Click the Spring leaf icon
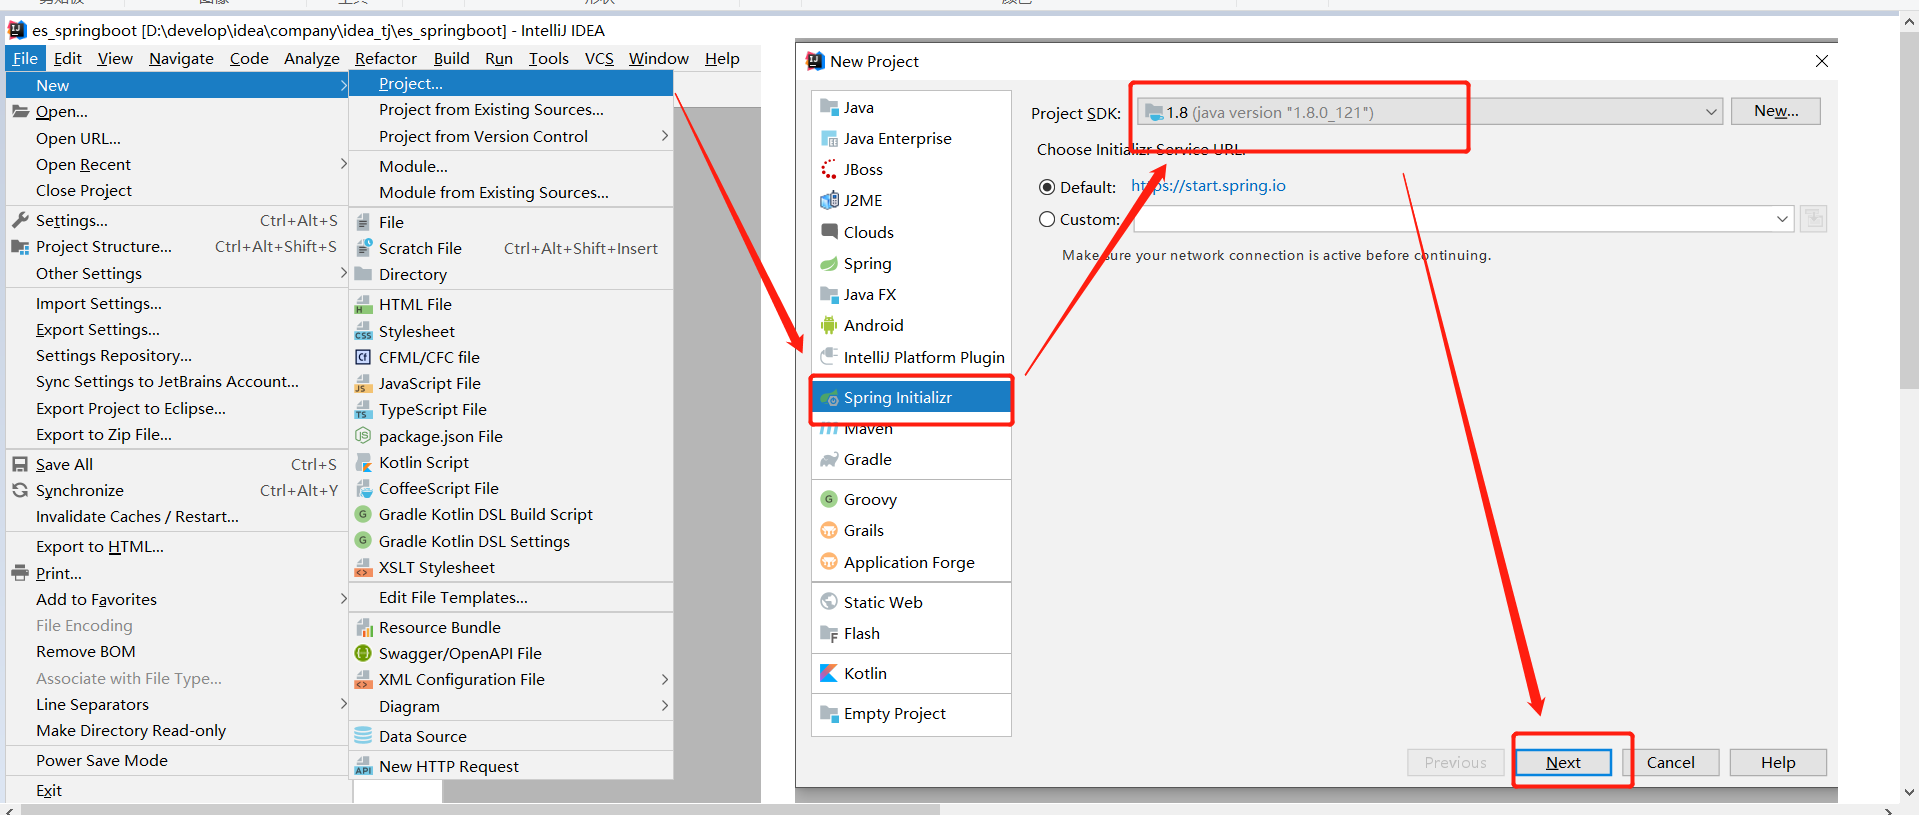This screenshot has height=815, width=1919. point(829,263)
